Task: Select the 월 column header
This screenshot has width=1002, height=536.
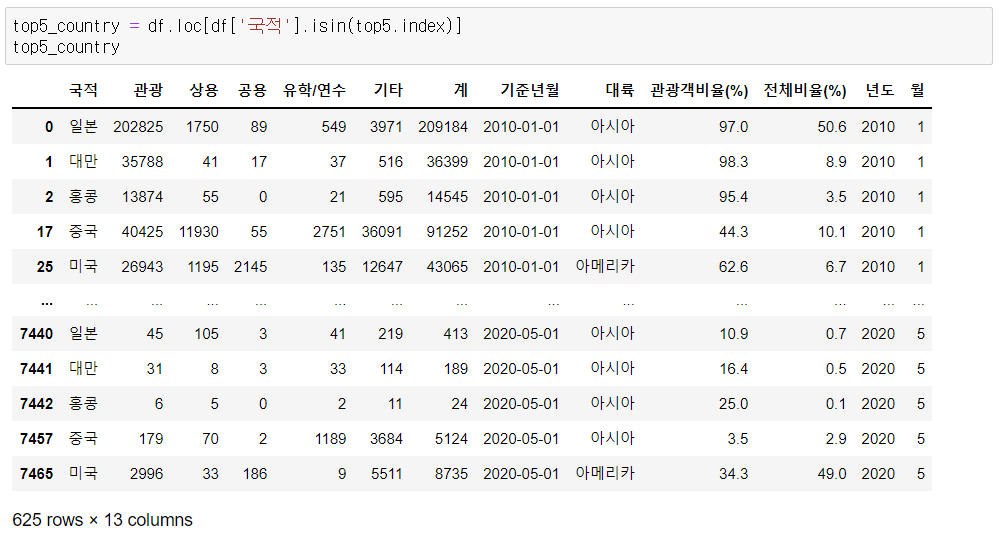Action: (x=918, y=90)
